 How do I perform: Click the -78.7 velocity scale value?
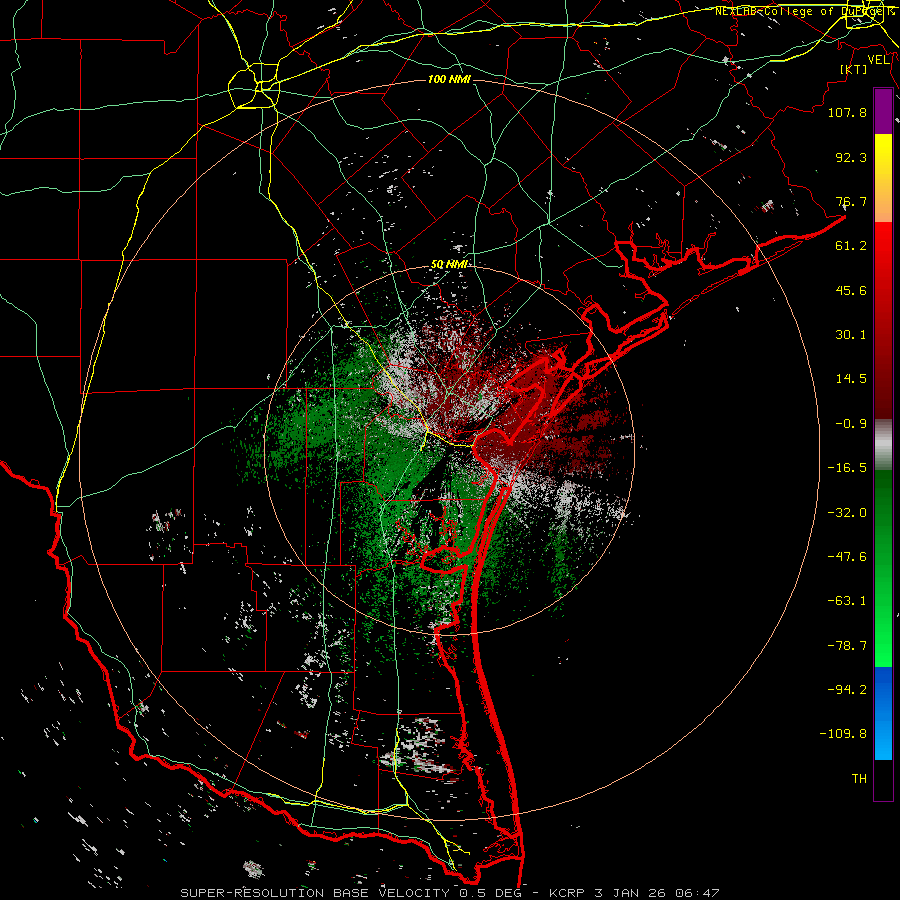click(847, 646)
